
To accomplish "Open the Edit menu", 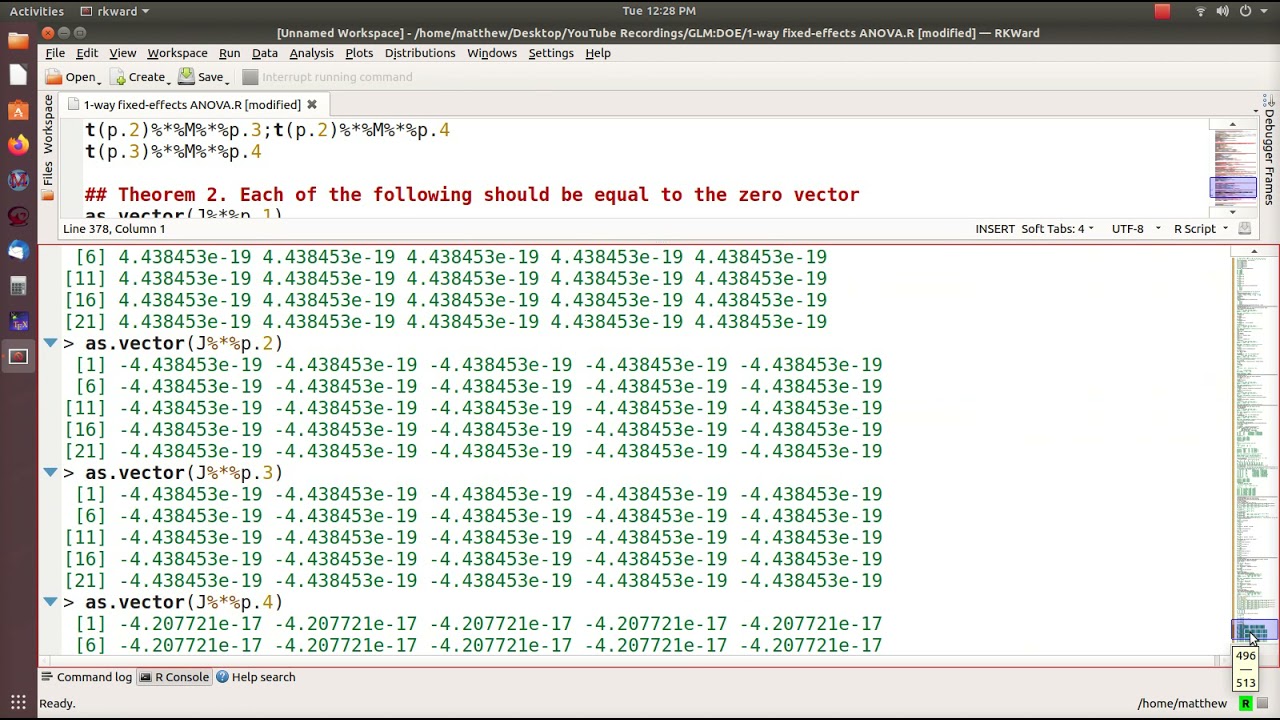I will click(87, 53).
